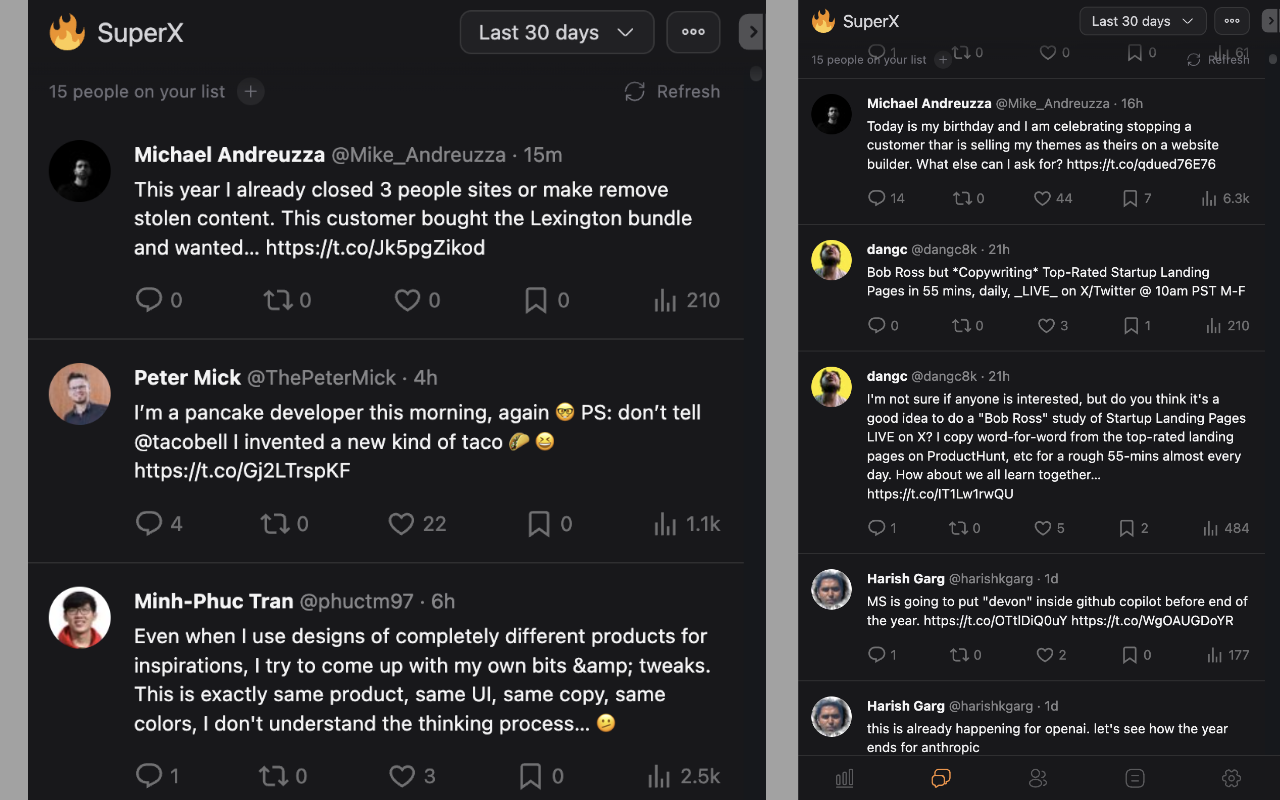Open analytics via the bar chart icon

[x=844, y=777]
